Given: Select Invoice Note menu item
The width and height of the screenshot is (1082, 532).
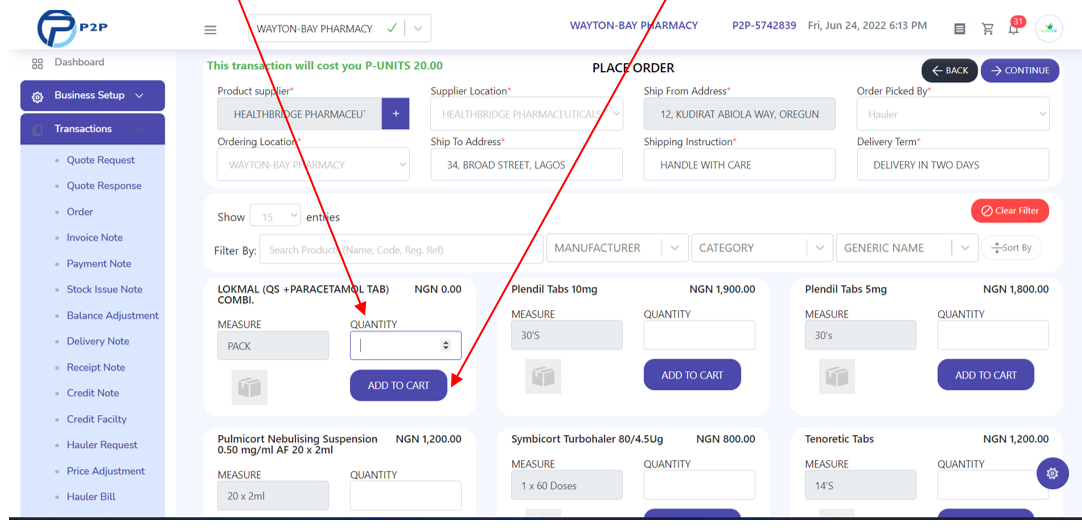Looking at the screenshot, I should click(95, 237).
